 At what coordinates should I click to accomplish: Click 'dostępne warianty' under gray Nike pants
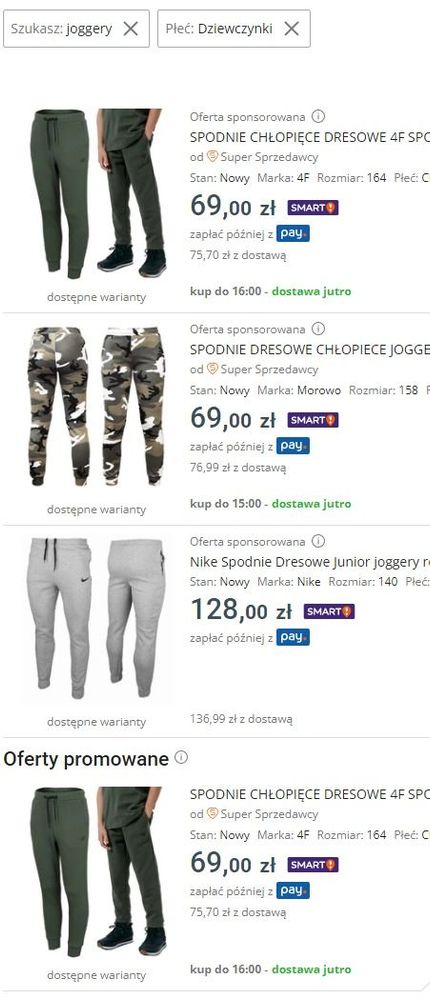(97, 722)
